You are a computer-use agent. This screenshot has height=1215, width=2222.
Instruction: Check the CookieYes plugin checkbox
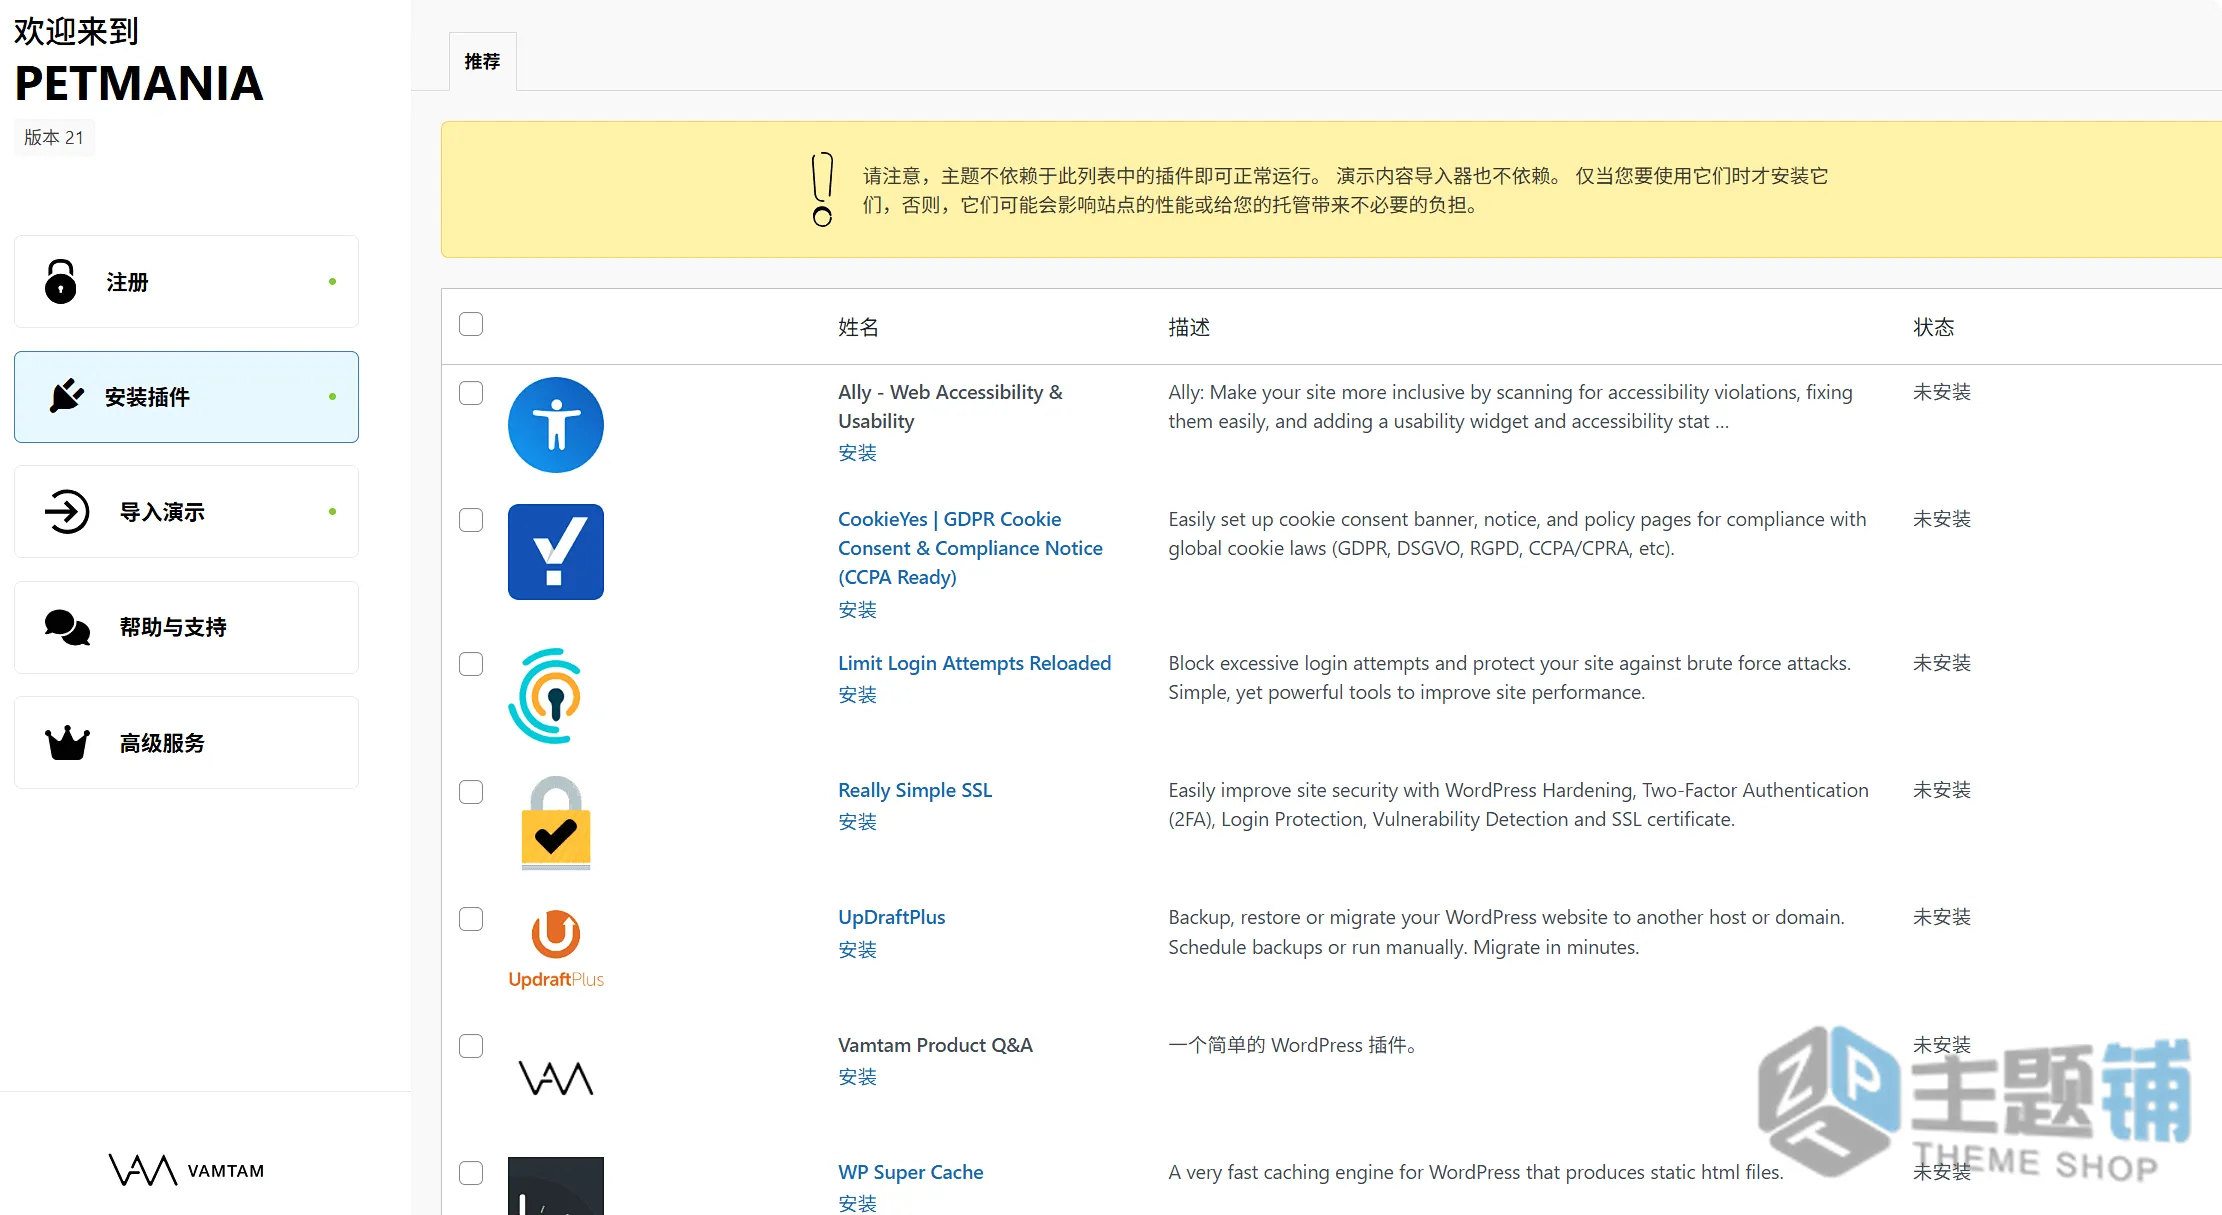pos(471,520)
